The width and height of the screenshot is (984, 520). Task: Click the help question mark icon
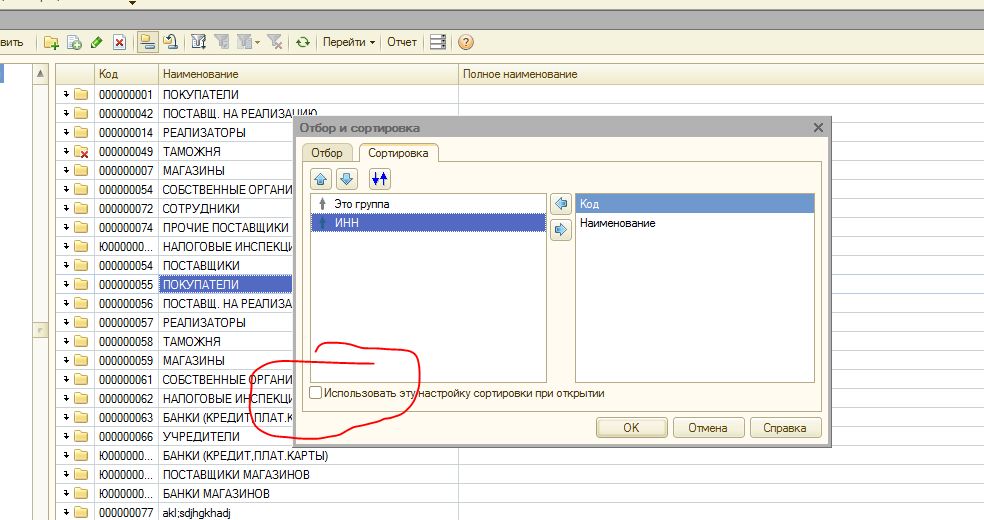pyautogui.click(x=466, y=42)
